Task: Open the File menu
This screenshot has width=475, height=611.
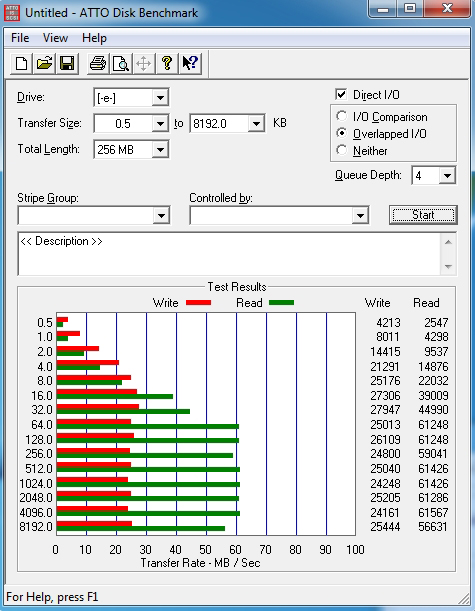Action: [x=20, y=38]
